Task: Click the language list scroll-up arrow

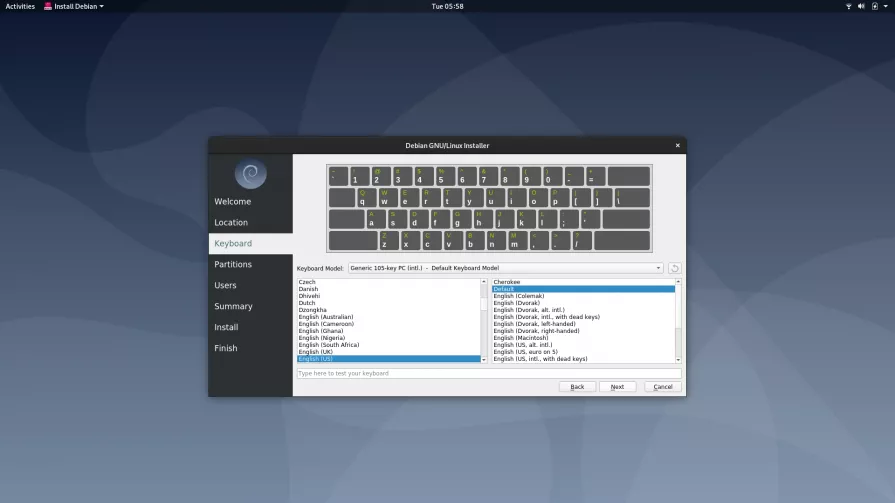Action: coord(483,282)
